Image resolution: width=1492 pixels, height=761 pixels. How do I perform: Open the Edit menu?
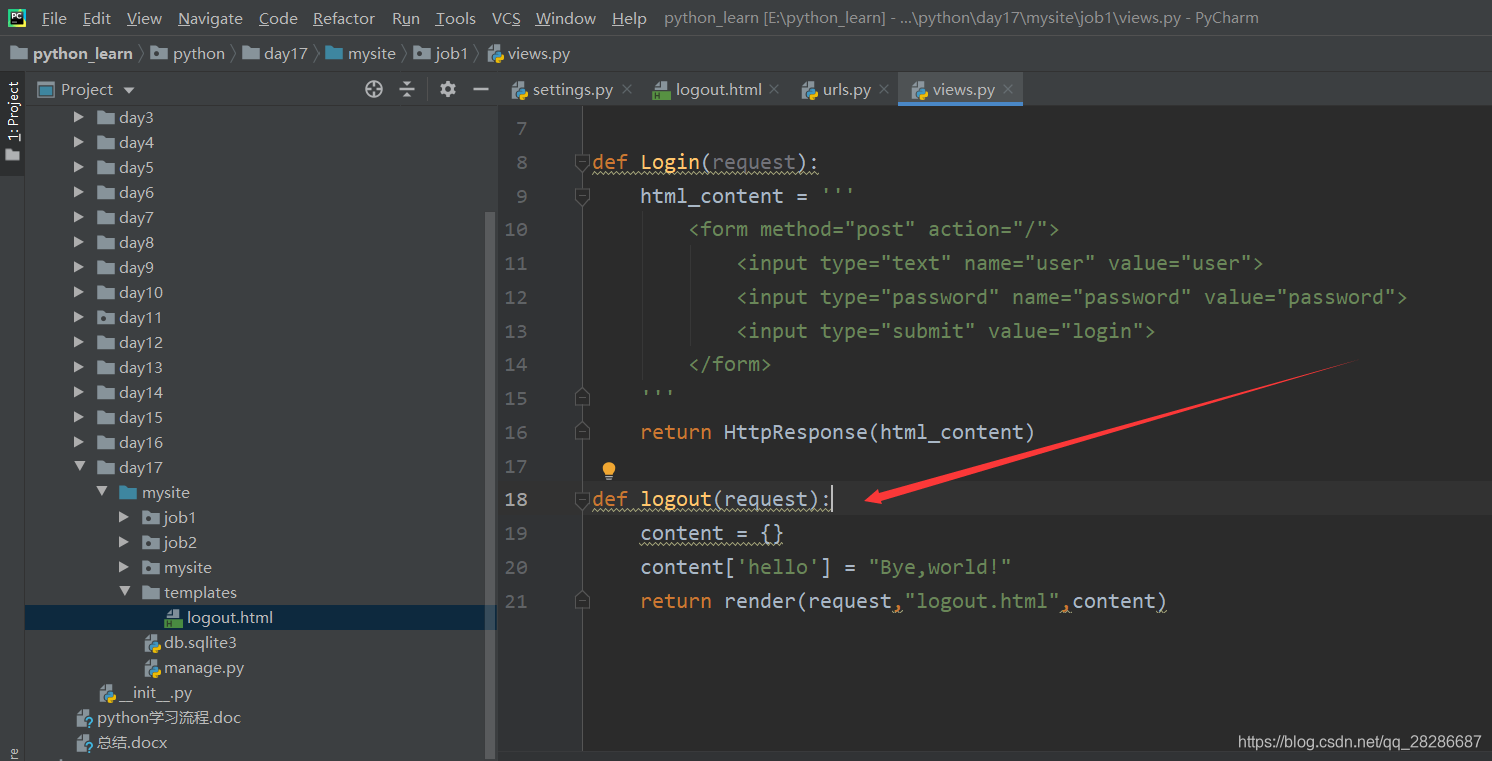(x=97, y=18)
